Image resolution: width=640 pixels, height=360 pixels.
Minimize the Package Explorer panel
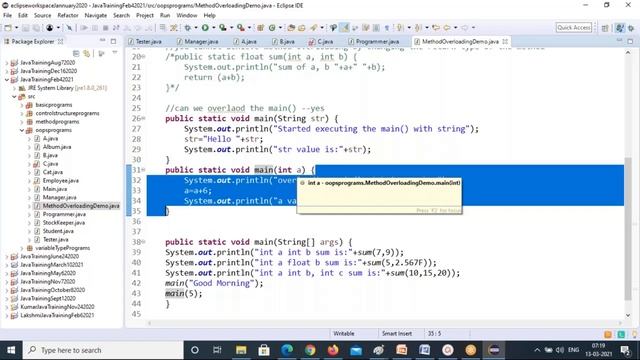[103, 41]
